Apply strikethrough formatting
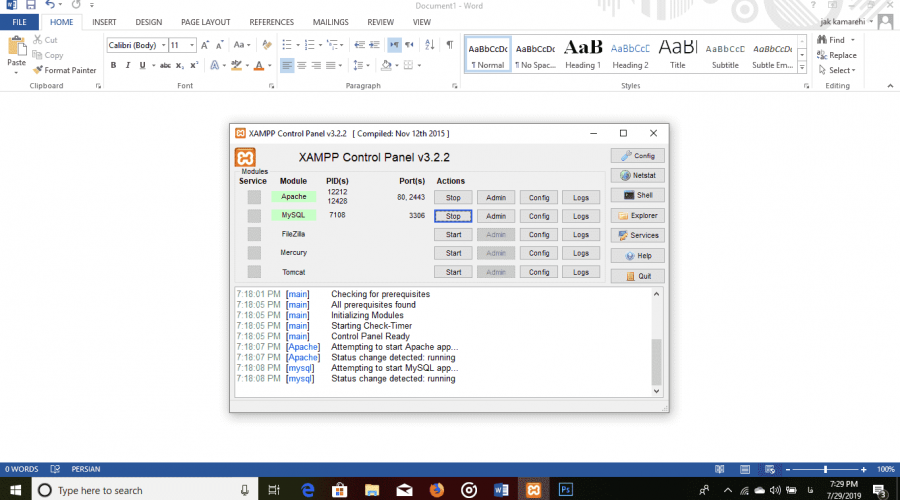This screenshot has width=900, height=500. click(x=165, y=65)
